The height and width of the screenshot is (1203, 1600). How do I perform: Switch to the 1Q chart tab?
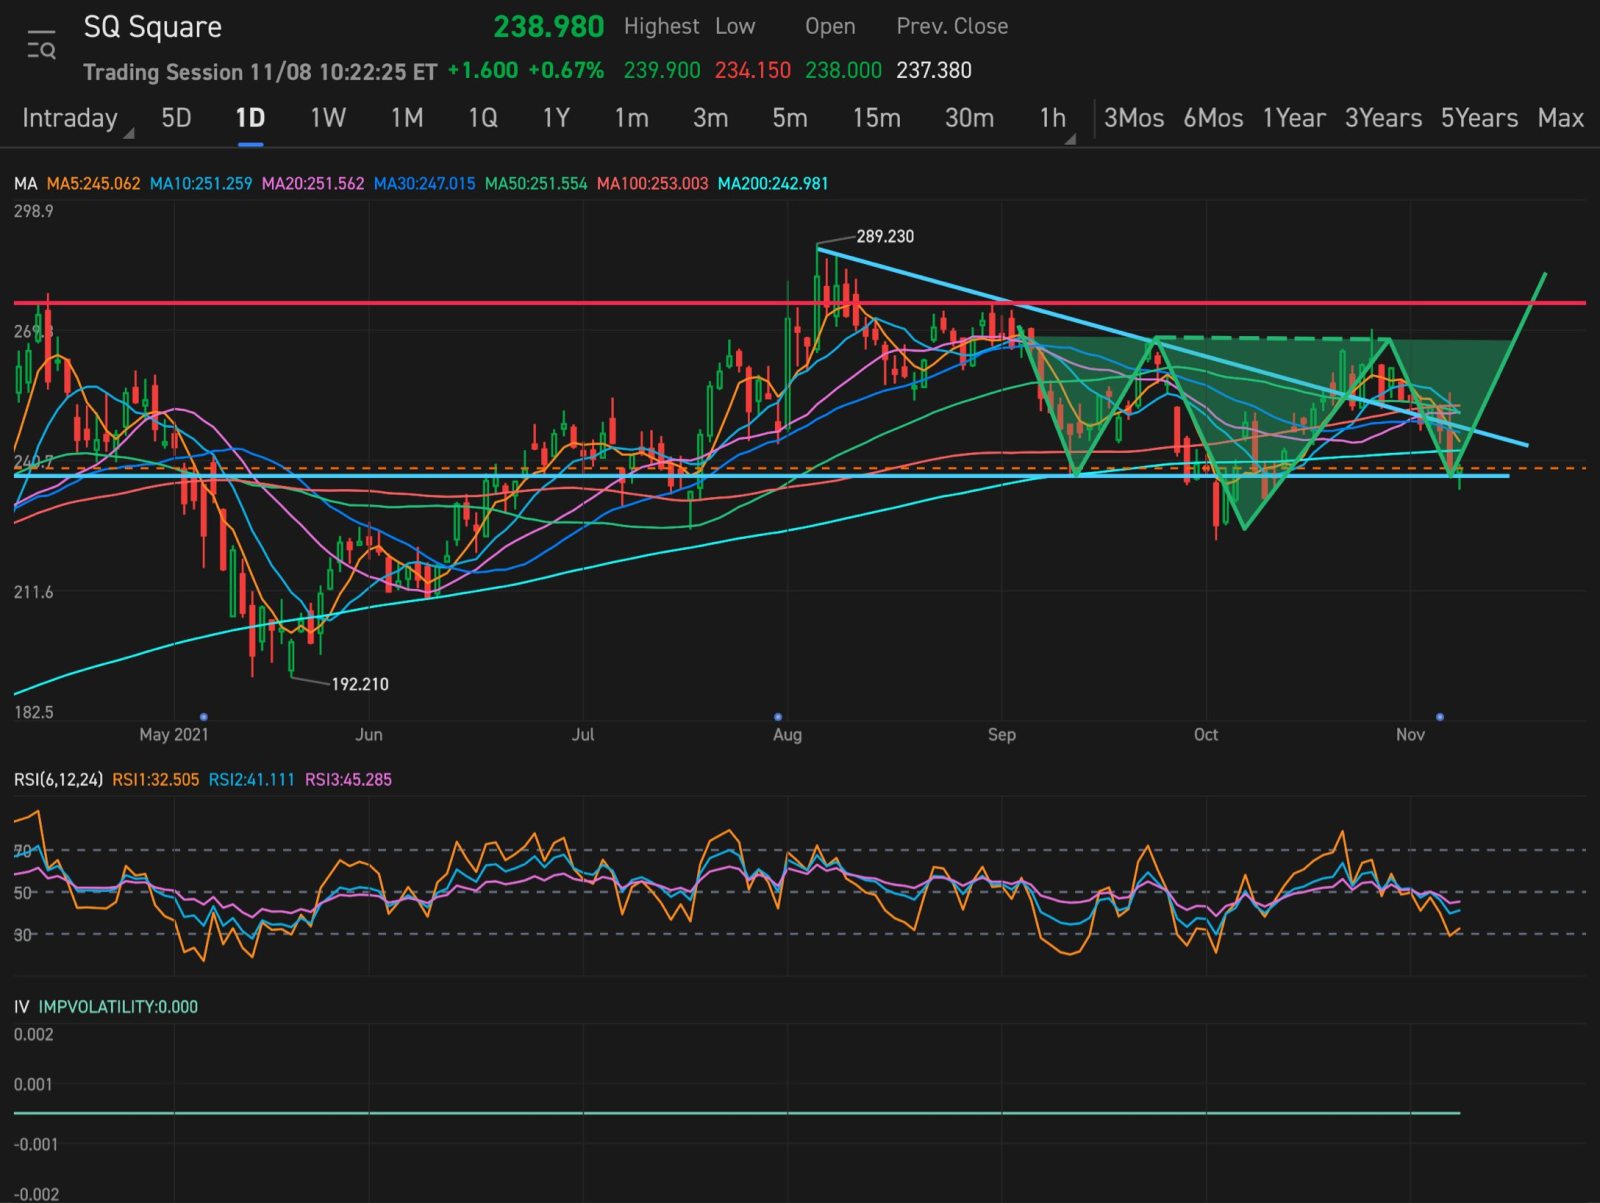(483, 118)
